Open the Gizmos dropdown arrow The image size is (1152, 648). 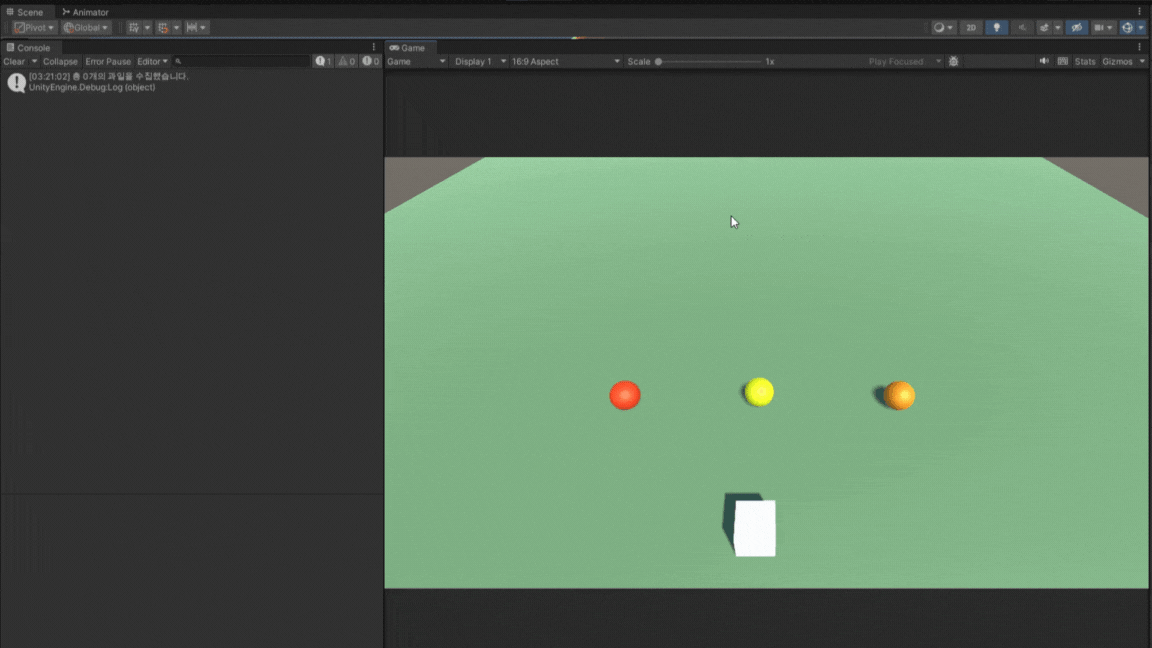coord(1142,62)
